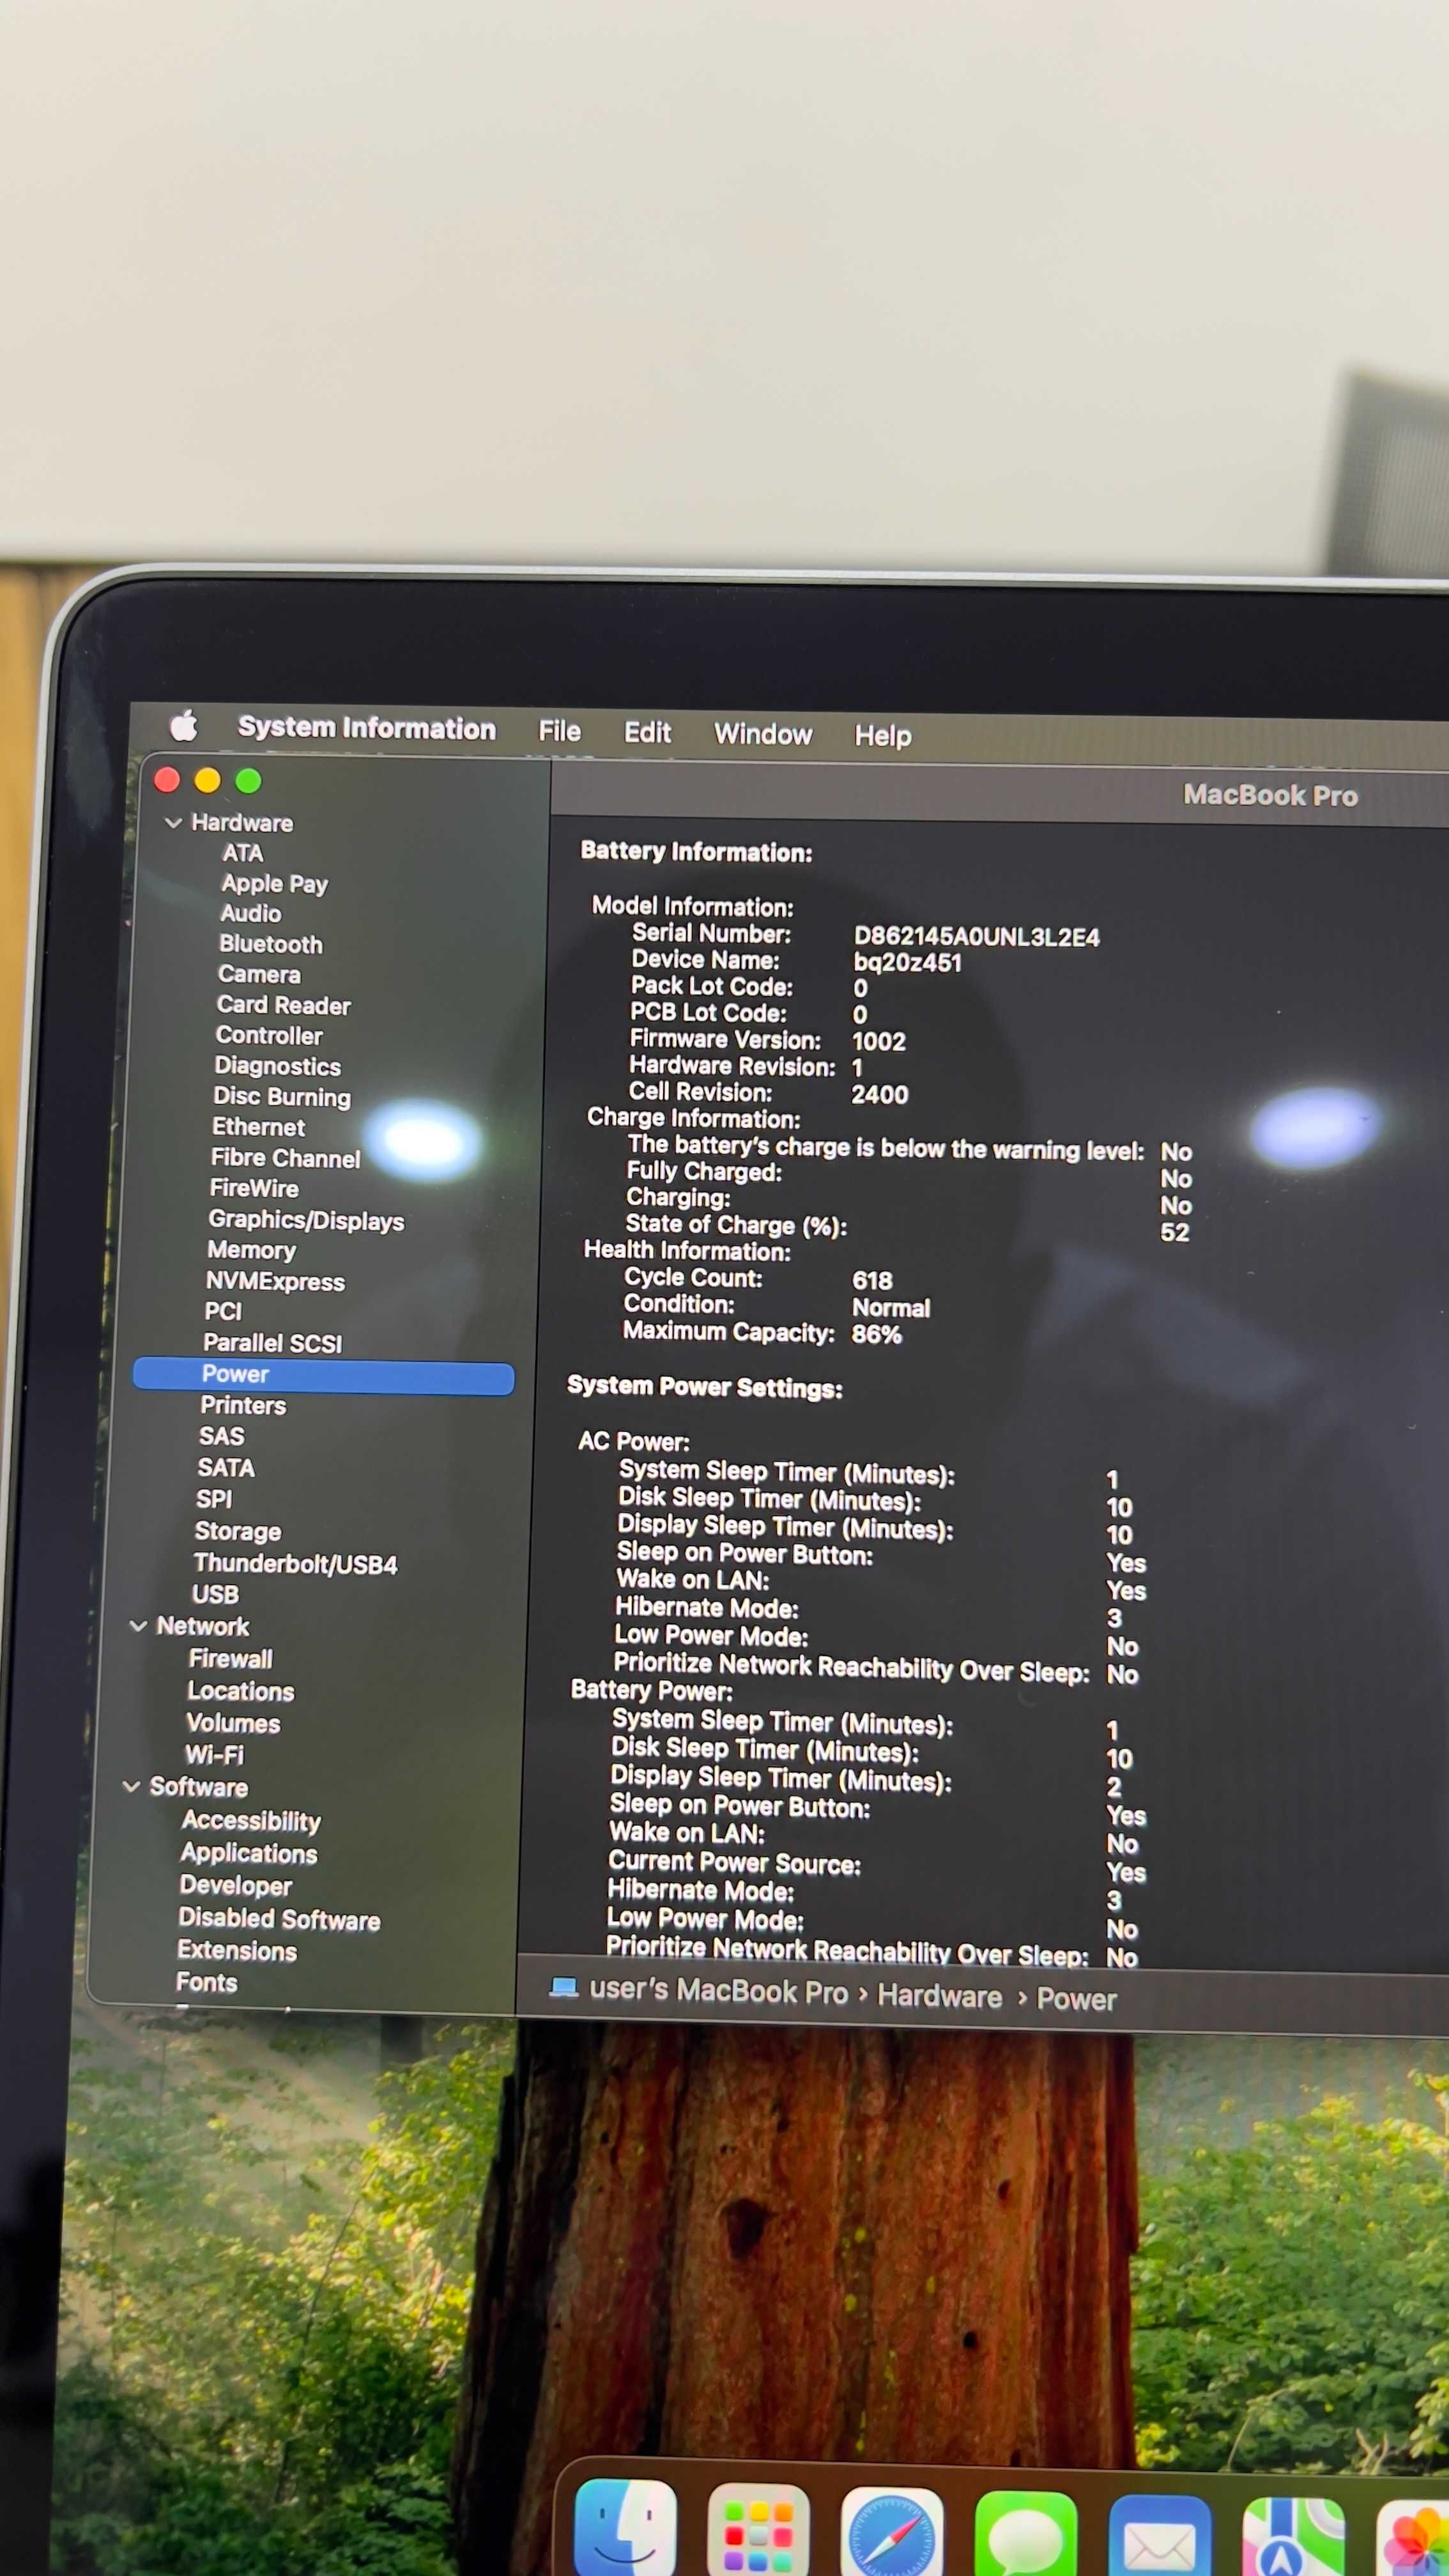This screenshot has height=2576, width=1449.
Task: Select SAS in the sidebar
Action: tap(221, 1436)
